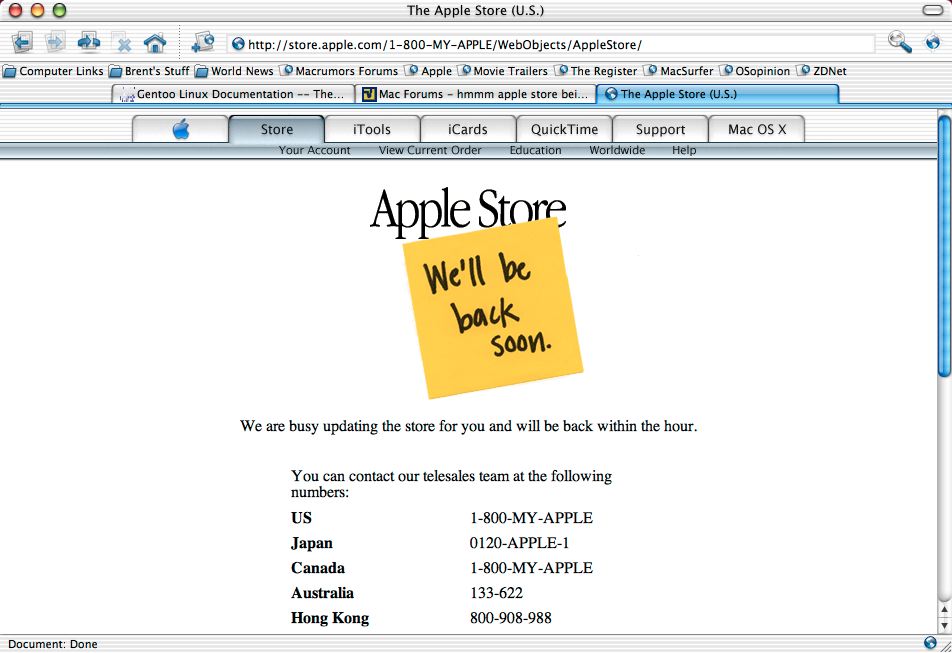Open Macrumors Forums bookmark

pos(339,71)
